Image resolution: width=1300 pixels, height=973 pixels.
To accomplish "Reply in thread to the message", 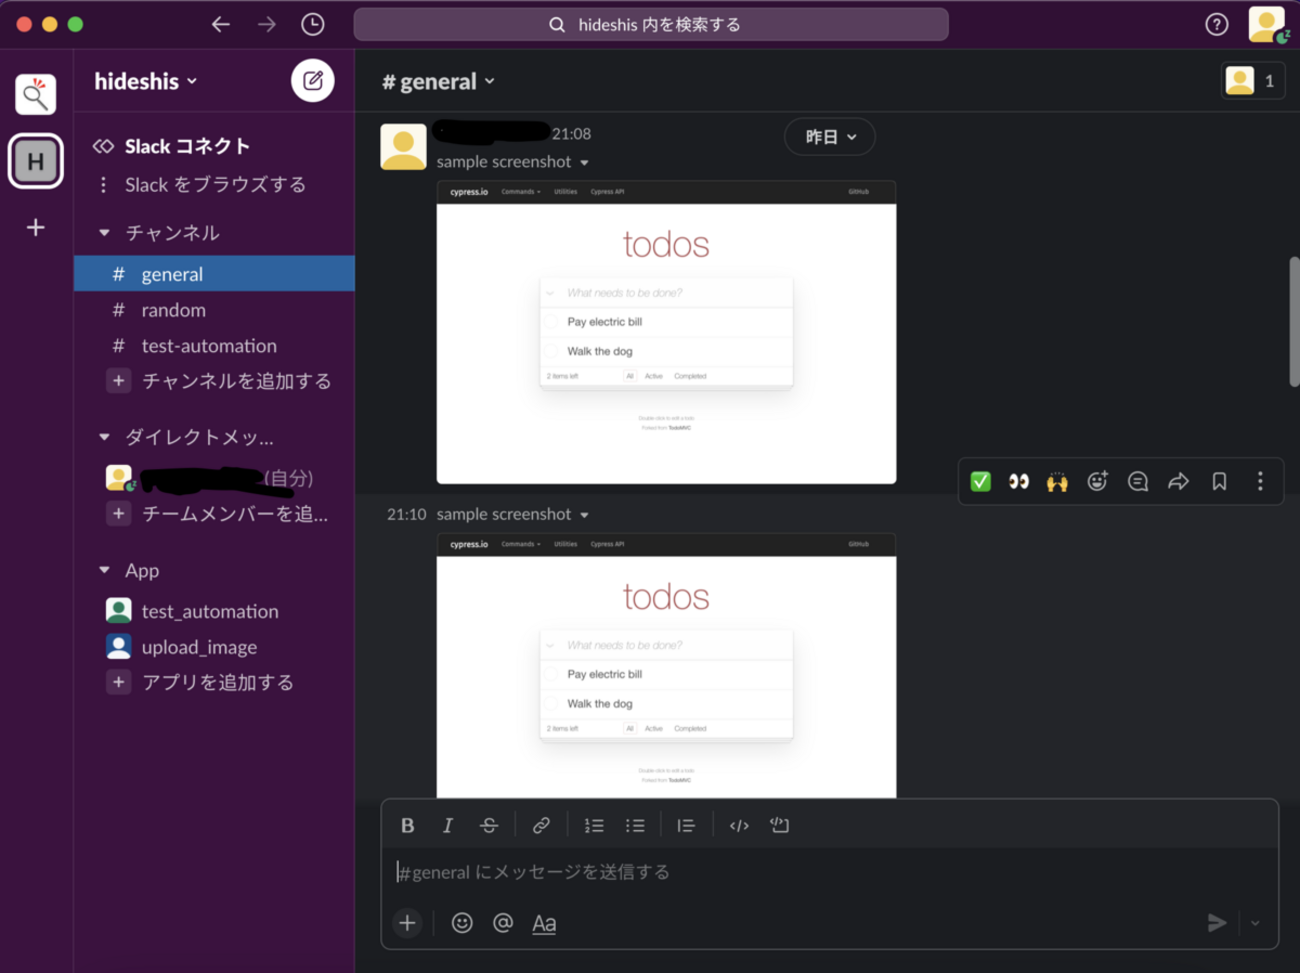I will pyautogui.click(x=1138, y=482).
